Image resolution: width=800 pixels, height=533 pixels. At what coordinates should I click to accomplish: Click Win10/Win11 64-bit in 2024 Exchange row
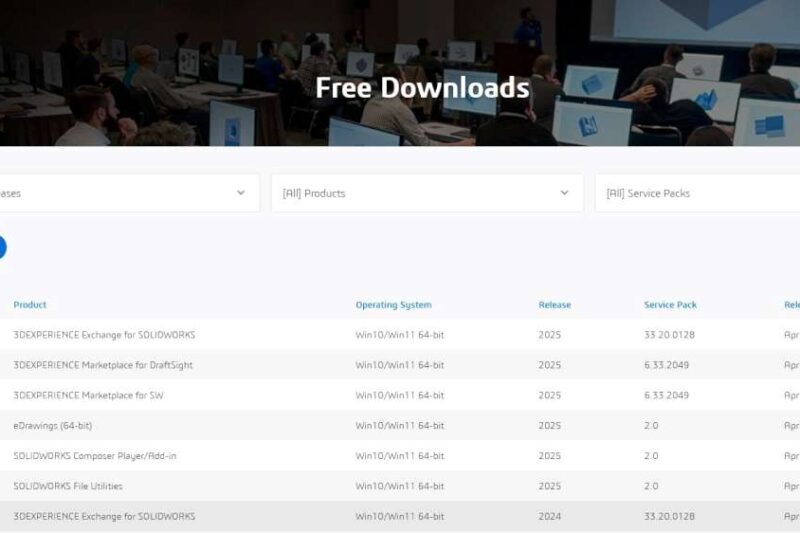(x=399, y=516)
